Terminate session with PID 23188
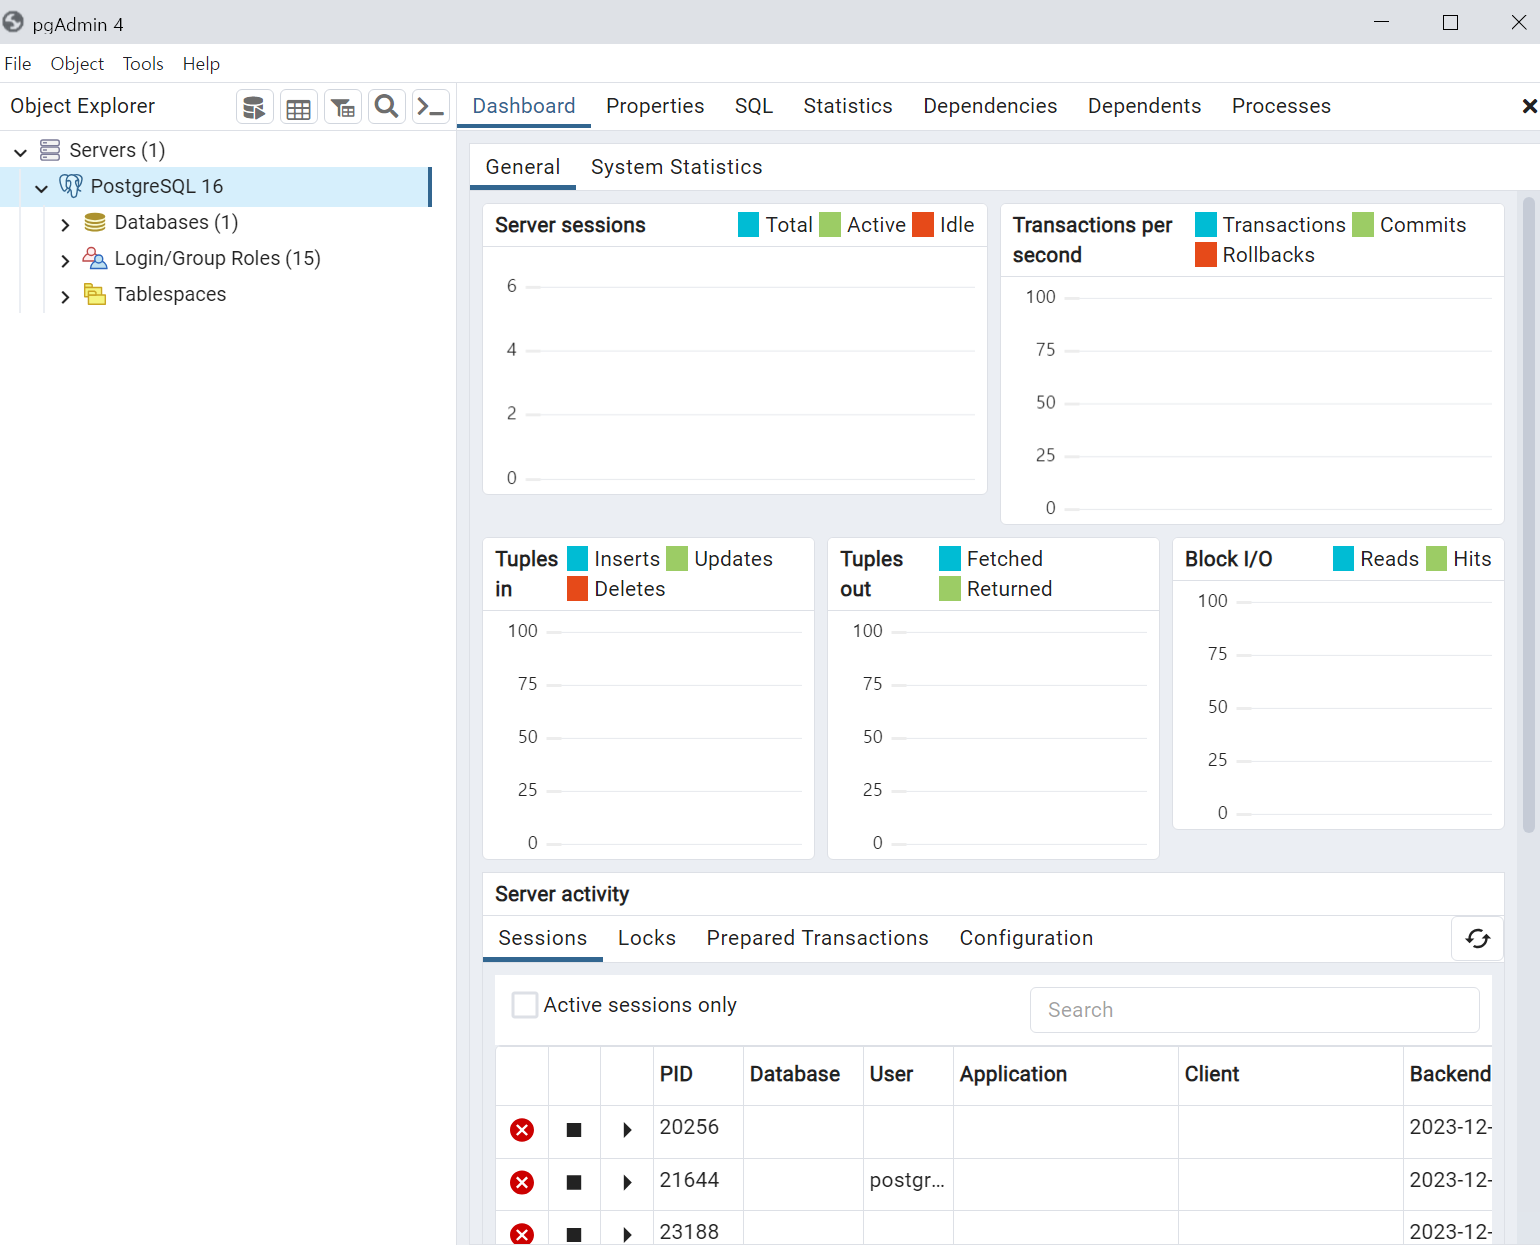1540x1245 pixels. point(522,1234)
